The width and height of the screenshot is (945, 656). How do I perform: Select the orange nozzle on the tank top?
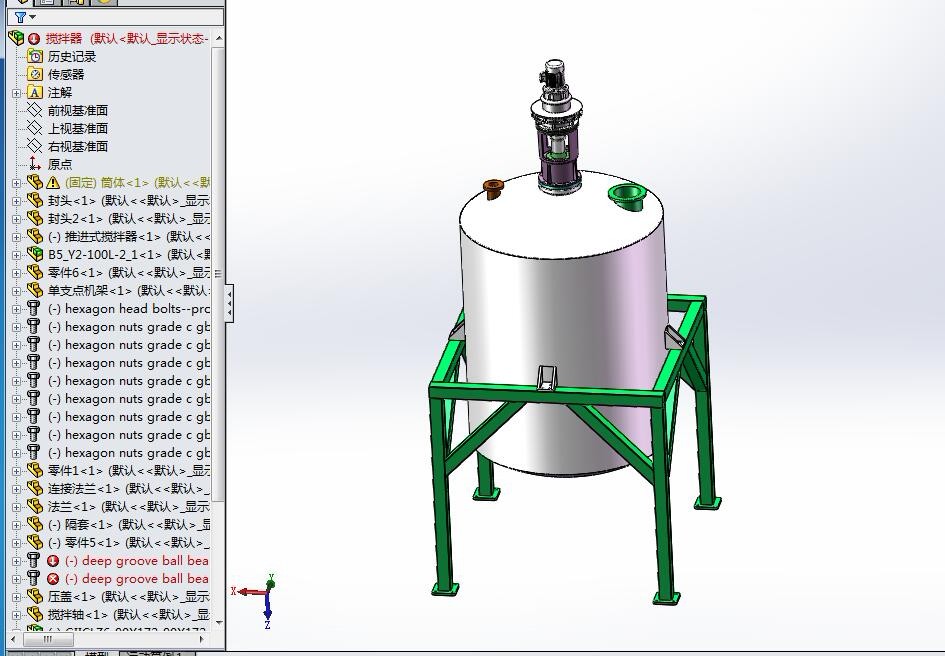492,189
